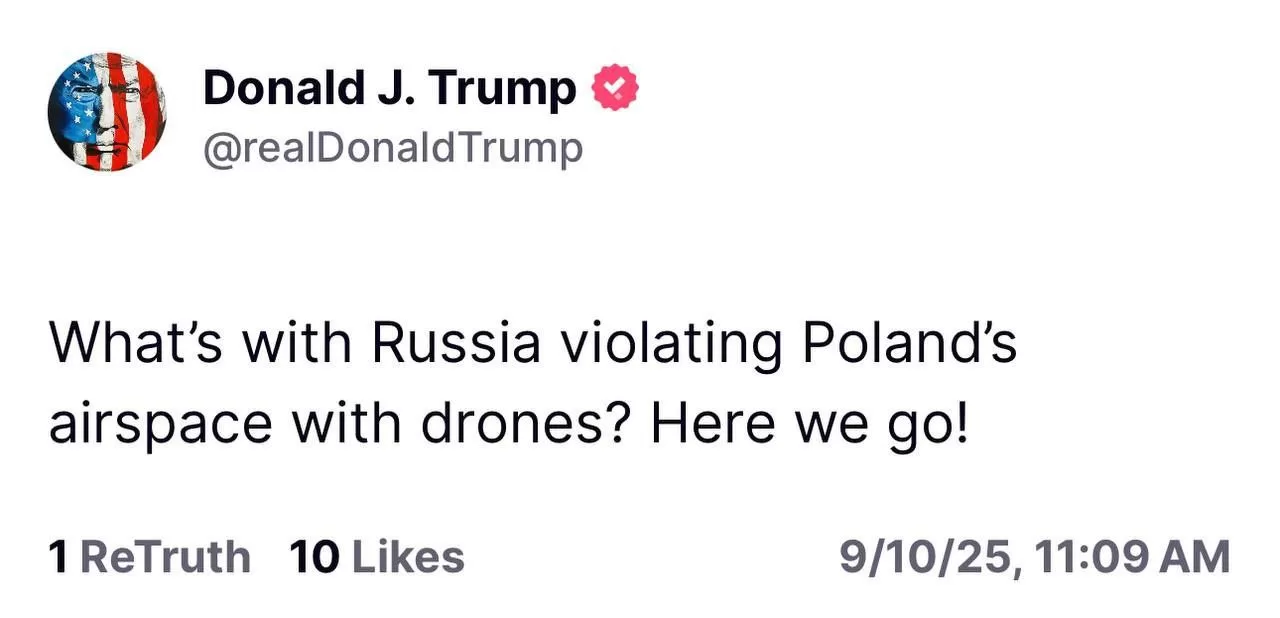Click the word "airspace" in the post
Screen dimensions: 1280x618
[160, 424]
